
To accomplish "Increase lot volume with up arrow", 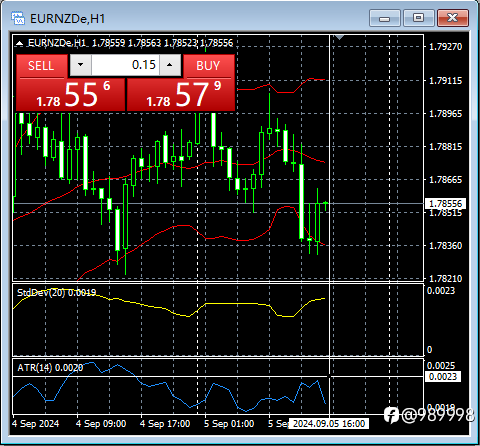I will point(170,65).
